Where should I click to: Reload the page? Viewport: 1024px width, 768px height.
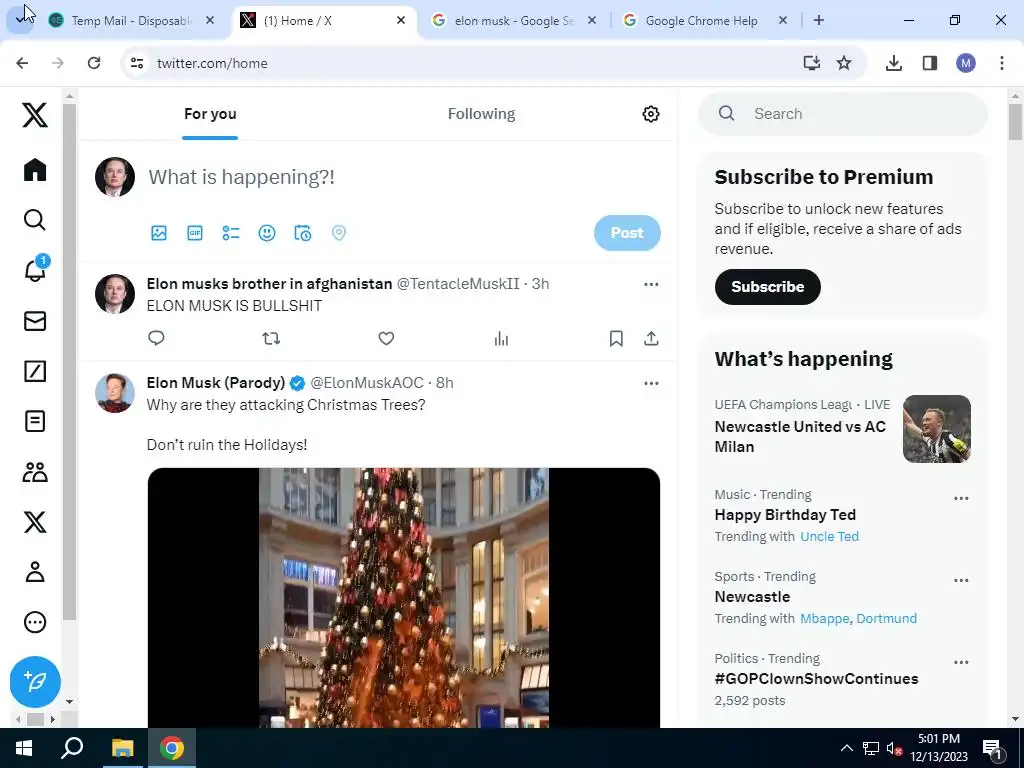pyautogui.click(x=94, y=63)
